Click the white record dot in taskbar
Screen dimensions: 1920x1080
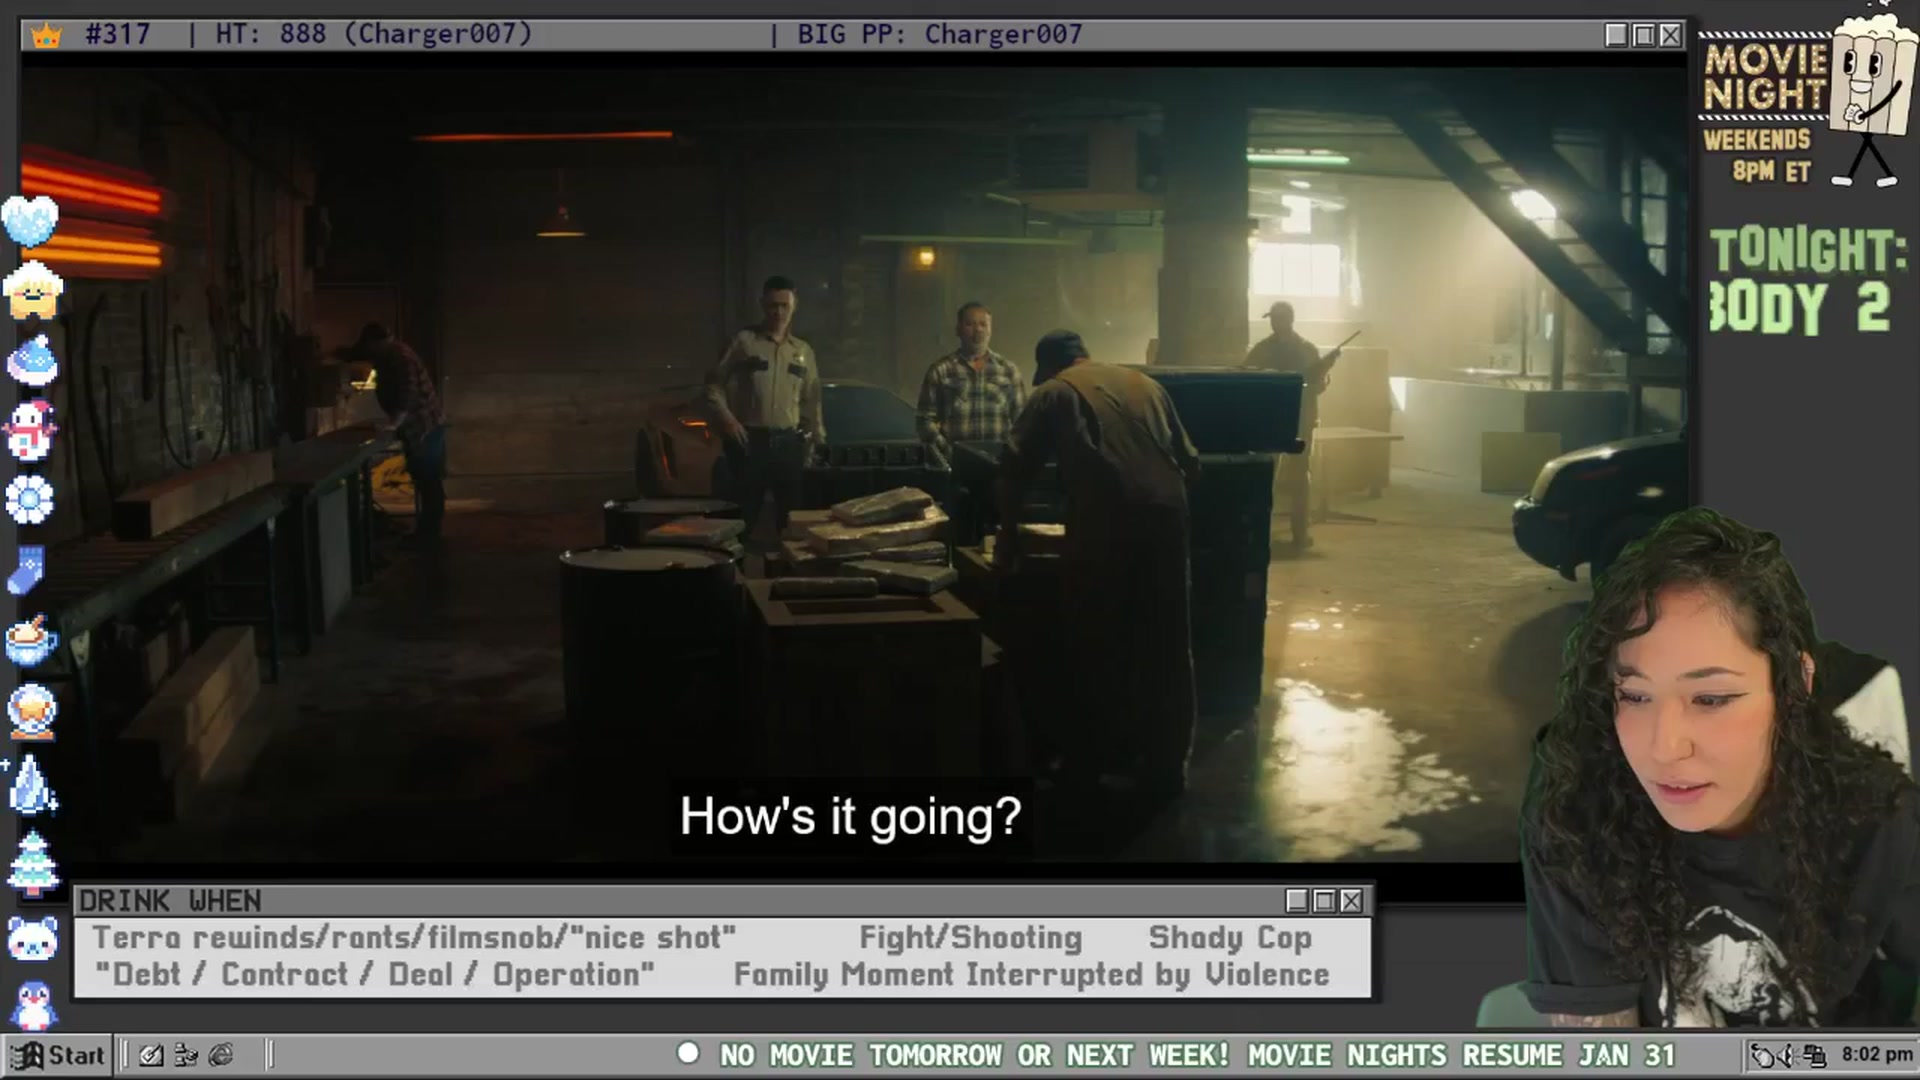point(688,1053)
